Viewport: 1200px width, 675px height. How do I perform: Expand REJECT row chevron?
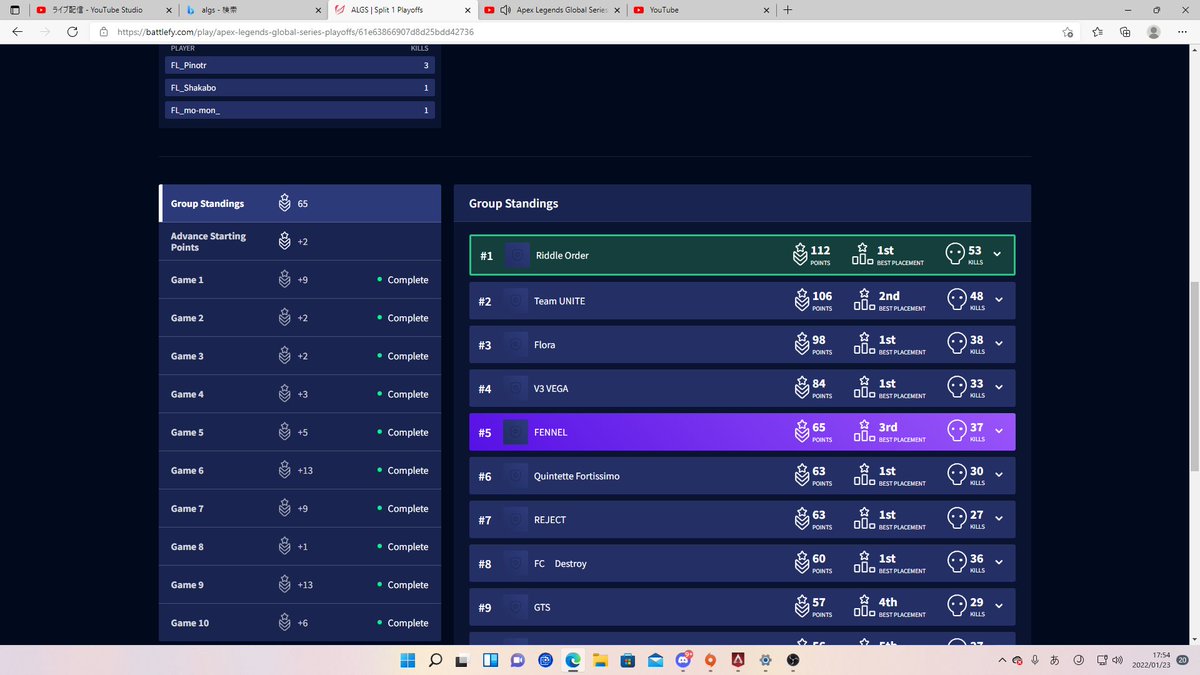(998, 519)
